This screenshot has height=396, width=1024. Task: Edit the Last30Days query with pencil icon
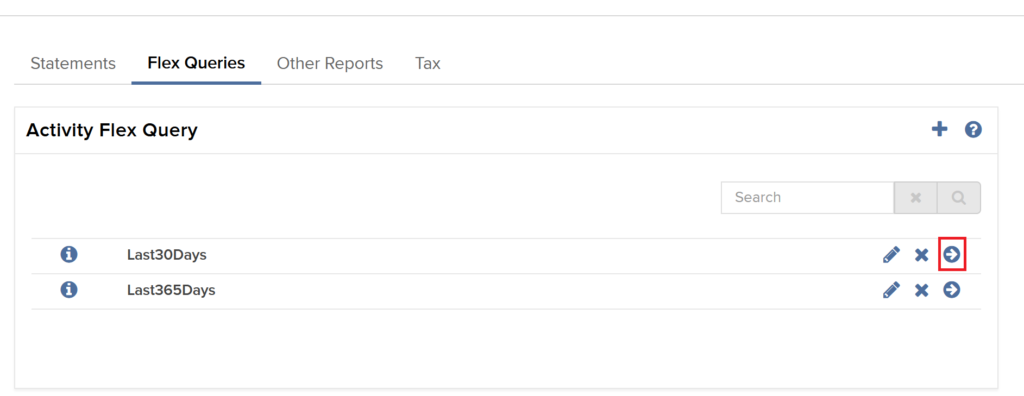891,255
